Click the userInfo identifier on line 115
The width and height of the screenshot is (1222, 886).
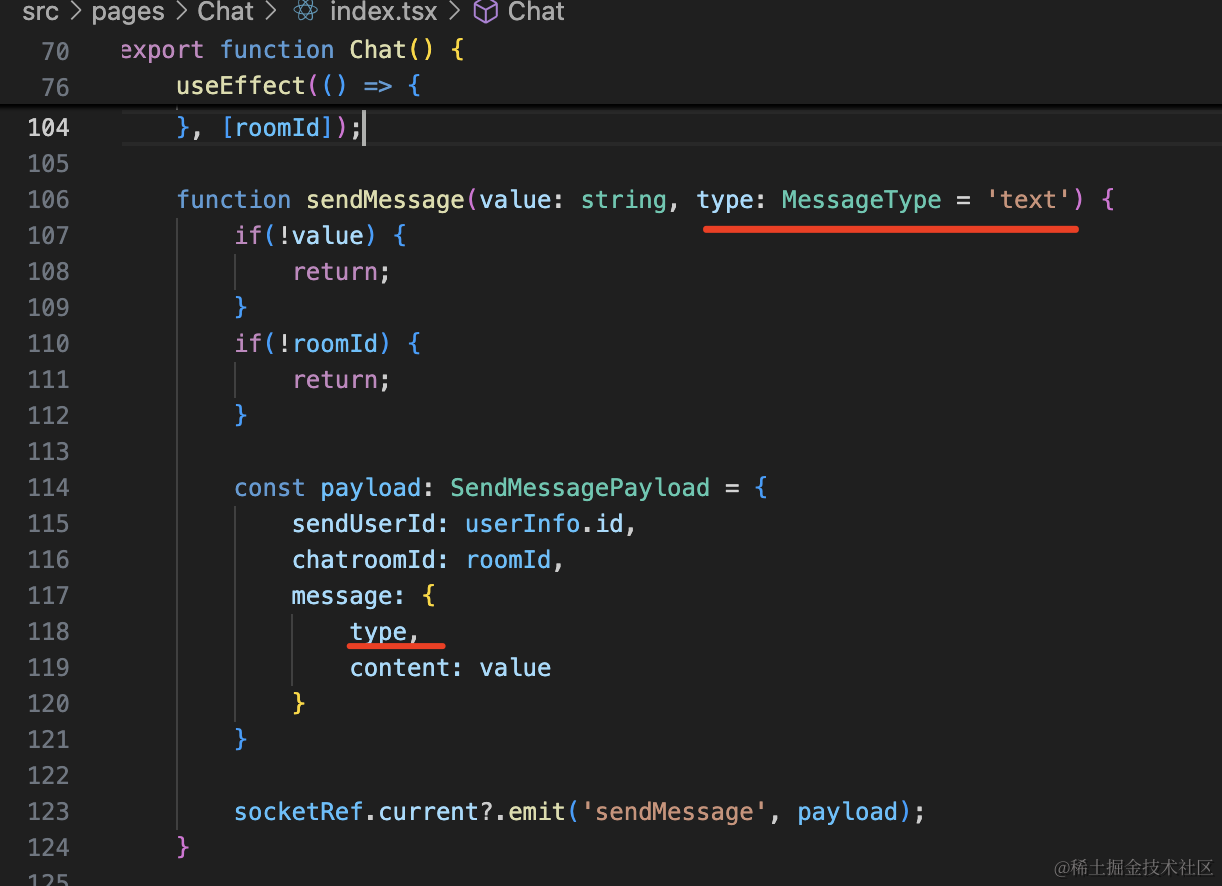pyautogui.click(x=522, y=523)
